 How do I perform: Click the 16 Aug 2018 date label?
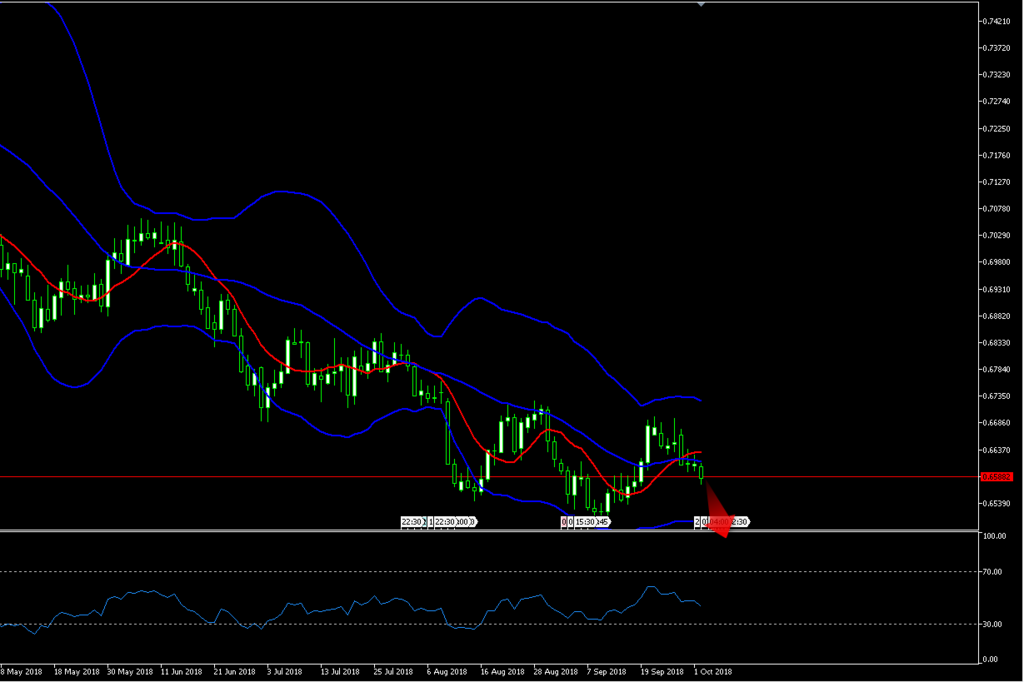tap(502, 672)
